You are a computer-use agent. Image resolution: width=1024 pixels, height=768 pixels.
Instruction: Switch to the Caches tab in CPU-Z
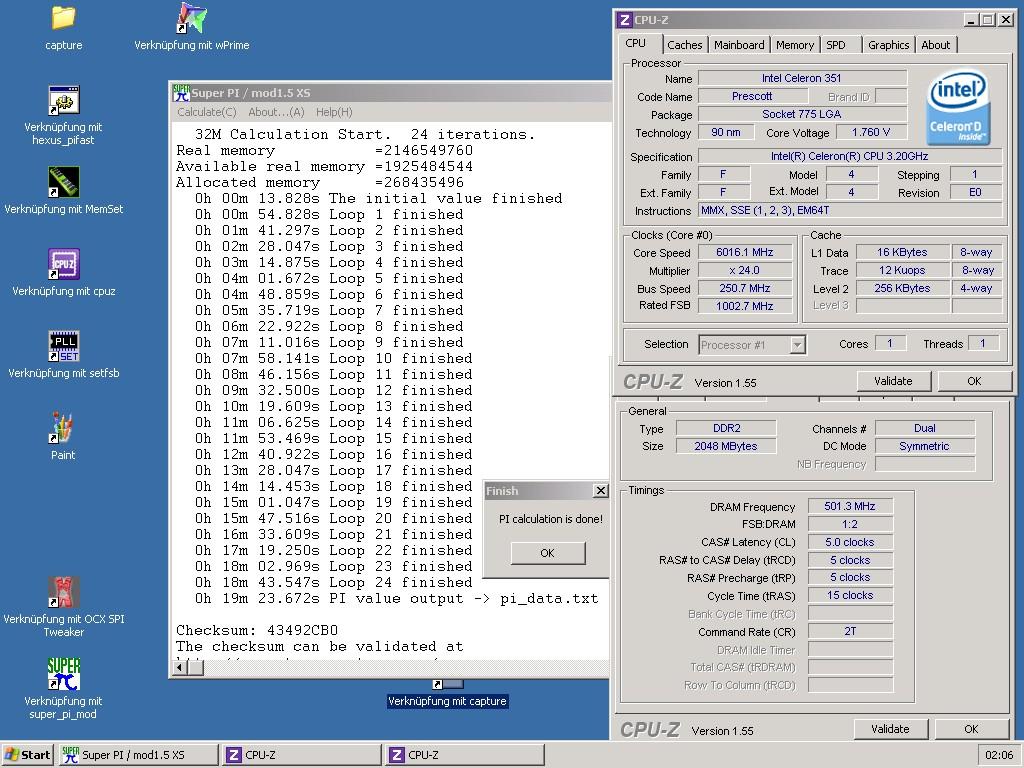click(684, 45)
